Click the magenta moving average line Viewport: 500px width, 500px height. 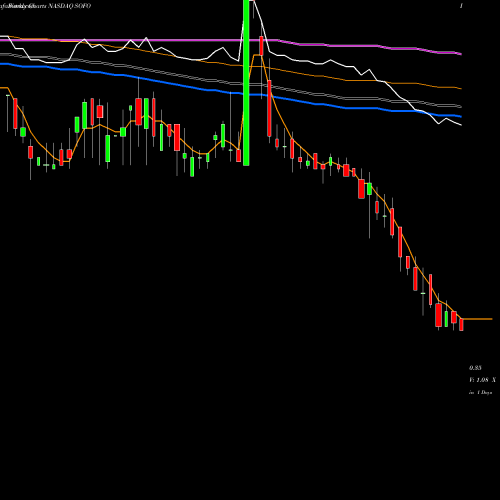231,40
